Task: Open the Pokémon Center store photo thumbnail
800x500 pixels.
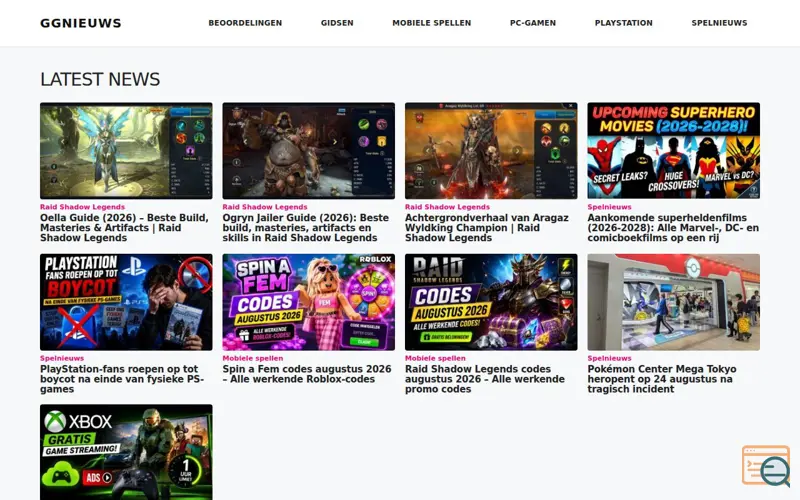Action: pos(673,302)
